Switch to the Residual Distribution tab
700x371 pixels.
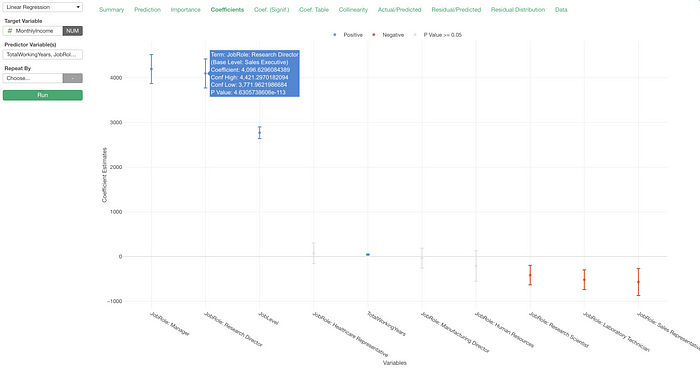coord(517,9)
